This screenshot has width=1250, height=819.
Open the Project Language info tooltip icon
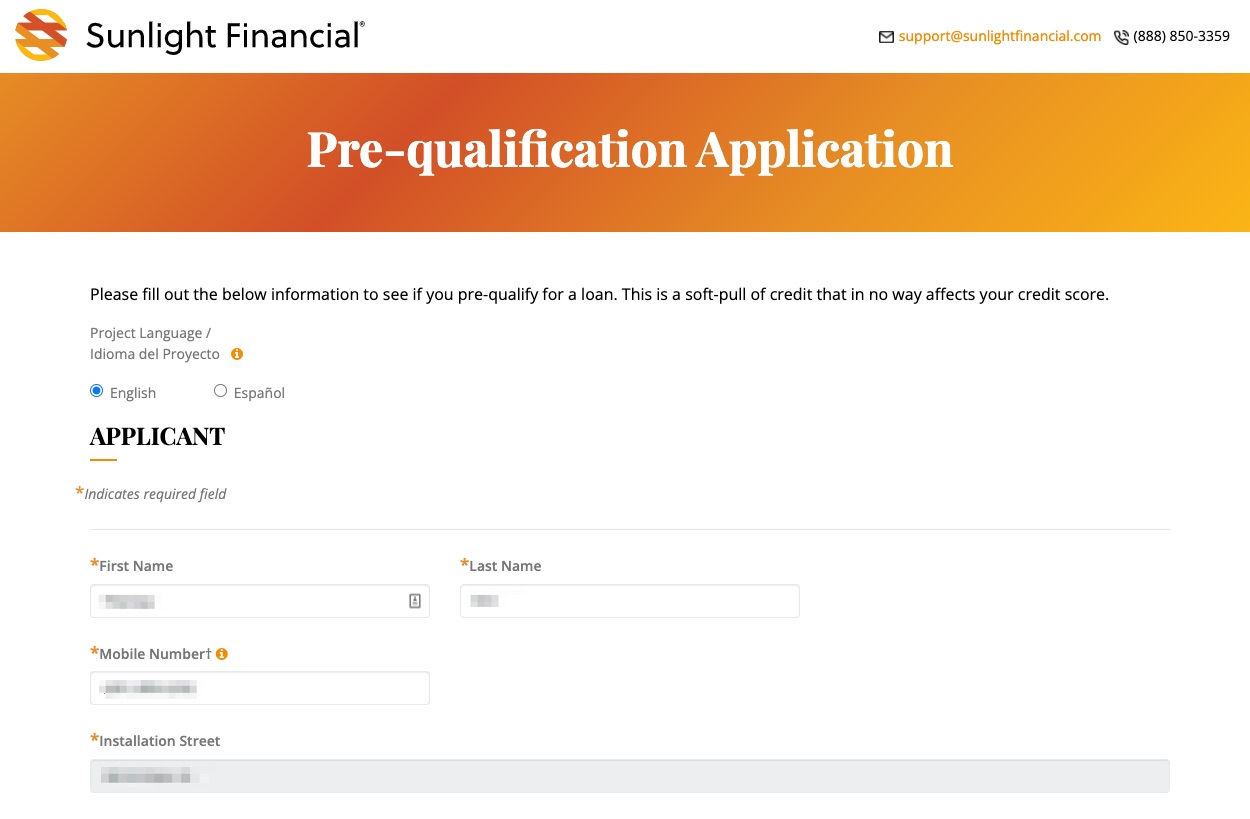(237, 354)
